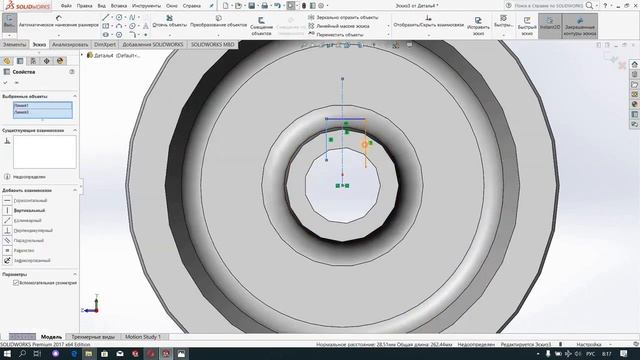Open the SOLIDWORKS MBD tab
The width and height of the screenshot is (640, 360).
pos(213,44)
